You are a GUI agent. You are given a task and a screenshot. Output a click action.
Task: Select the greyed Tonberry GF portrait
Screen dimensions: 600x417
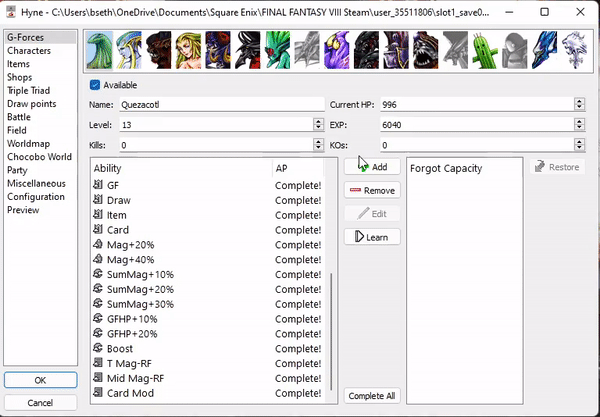pos(515,50)
